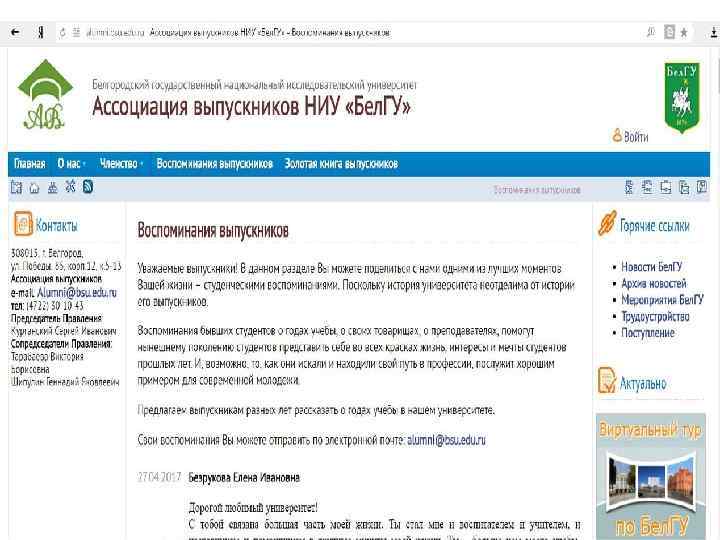Expand the "Членство" dropdown menu
Viewport: 720px width, 540px height.
(122, 163)
